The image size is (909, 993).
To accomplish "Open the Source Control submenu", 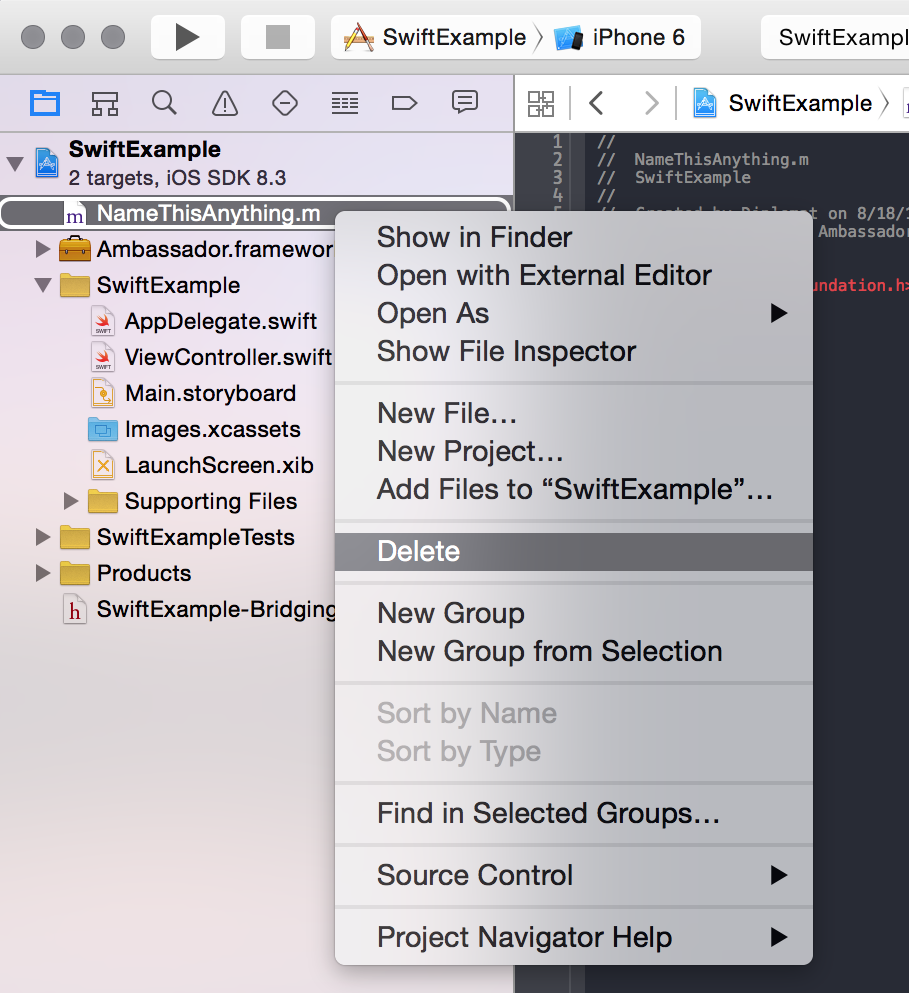I will pyautogui.click(x=574, y=876).
